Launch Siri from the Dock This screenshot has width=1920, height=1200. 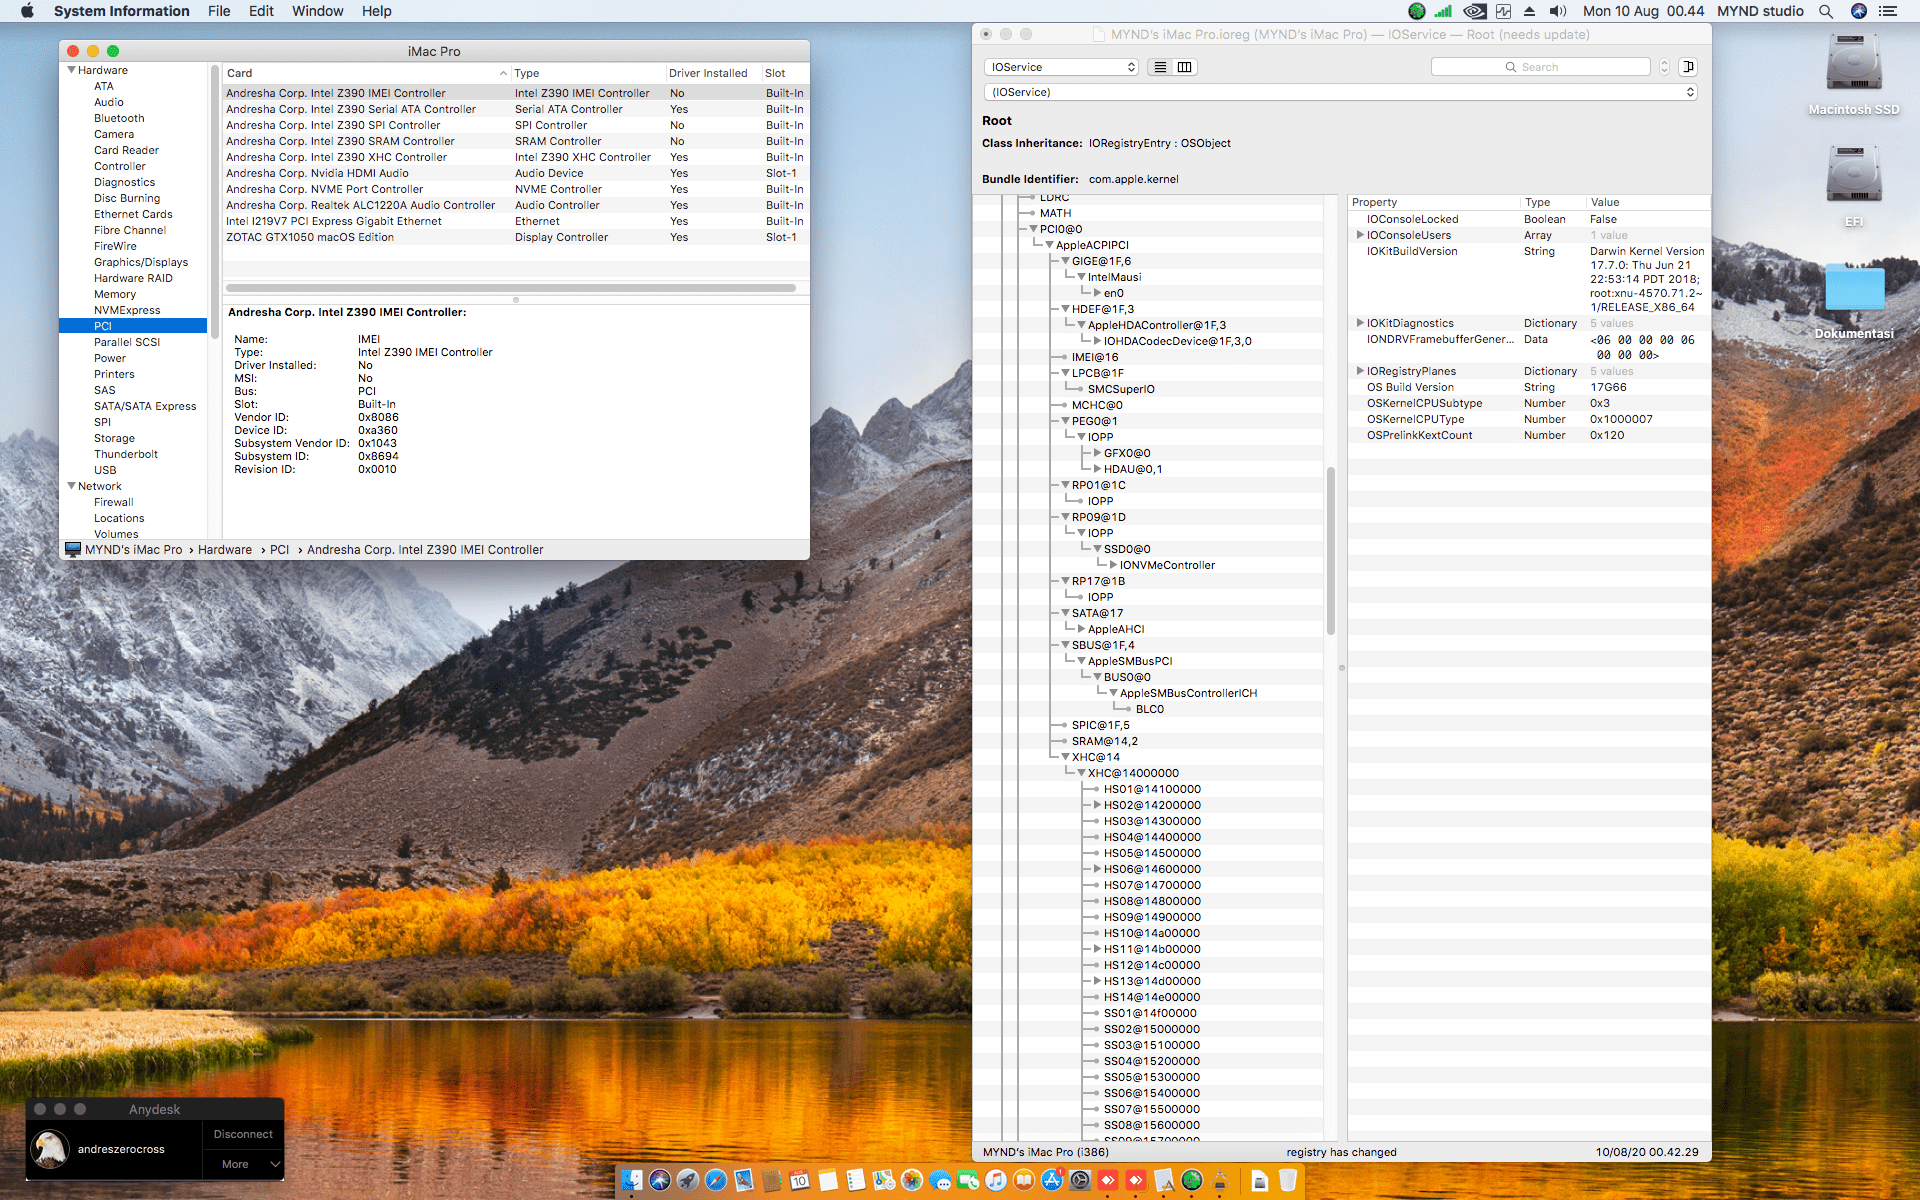pos(660,1181)
